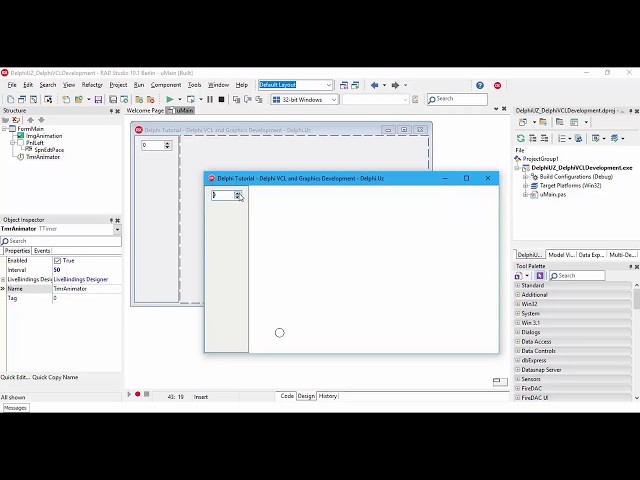The height and width of the screenshot is (480, 640).
Task: Click the purple Save icon in the toolbar
Action: click(x=98, y=99)
